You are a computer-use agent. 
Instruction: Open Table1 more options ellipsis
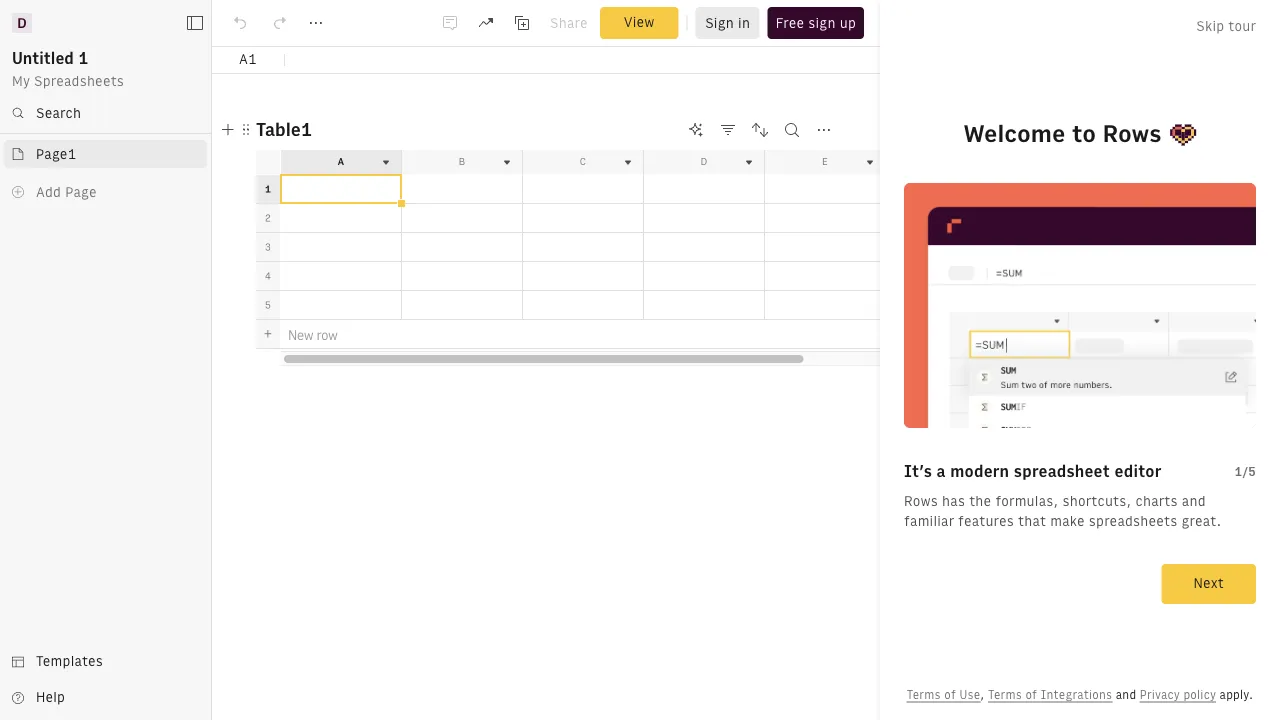coord(824,130)
